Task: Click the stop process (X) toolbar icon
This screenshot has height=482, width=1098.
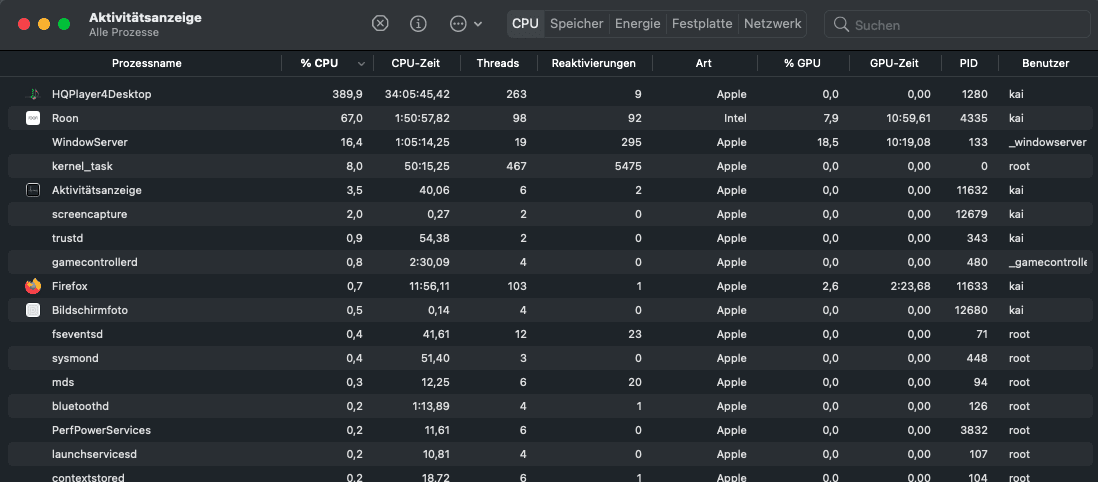Action: point(380,24)
